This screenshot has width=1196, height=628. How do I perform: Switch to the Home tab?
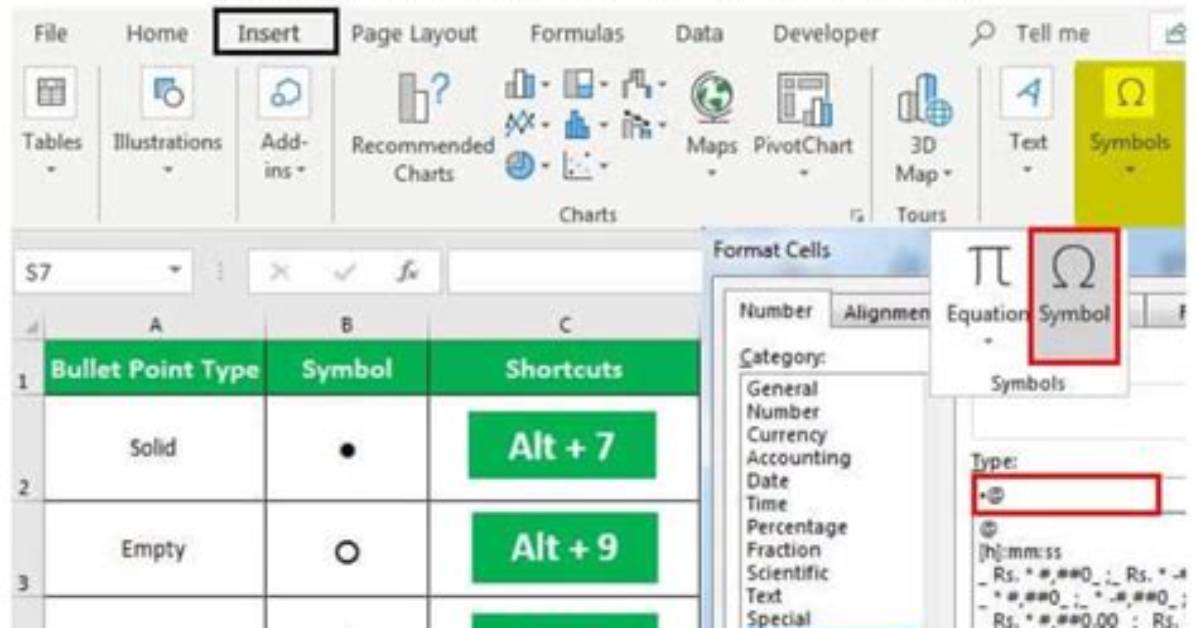pos(156,34)
